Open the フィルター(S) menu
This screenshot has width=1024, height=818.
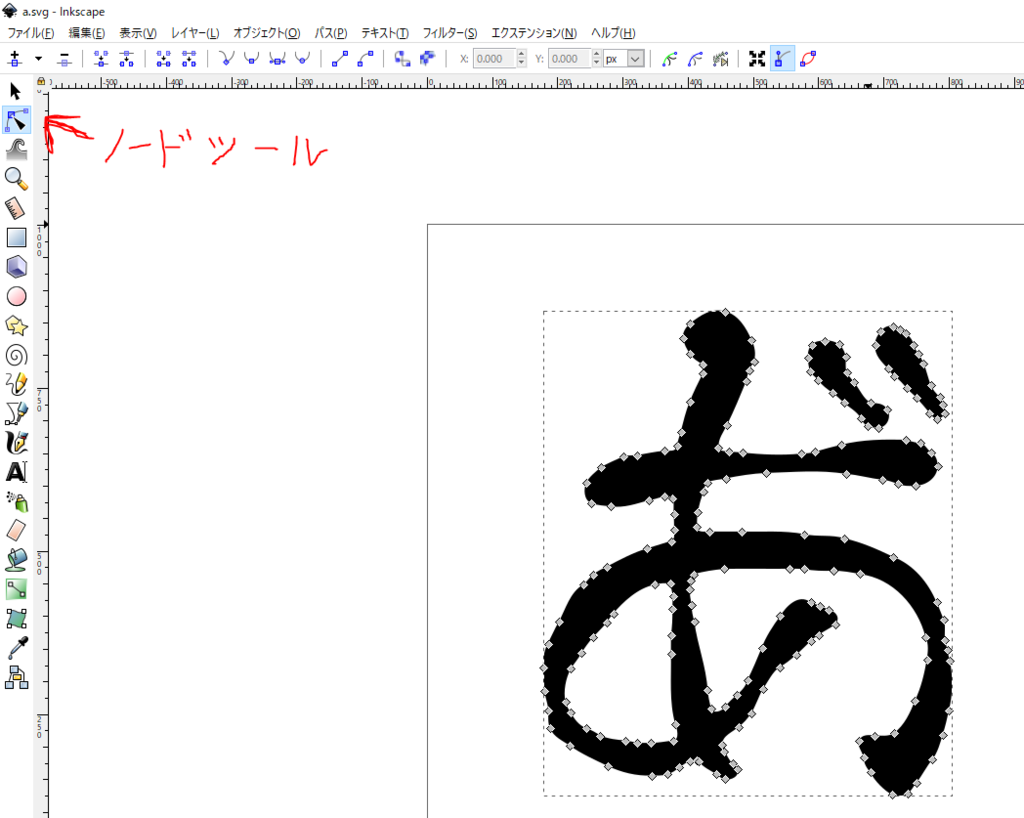click(x=449, y=33)
